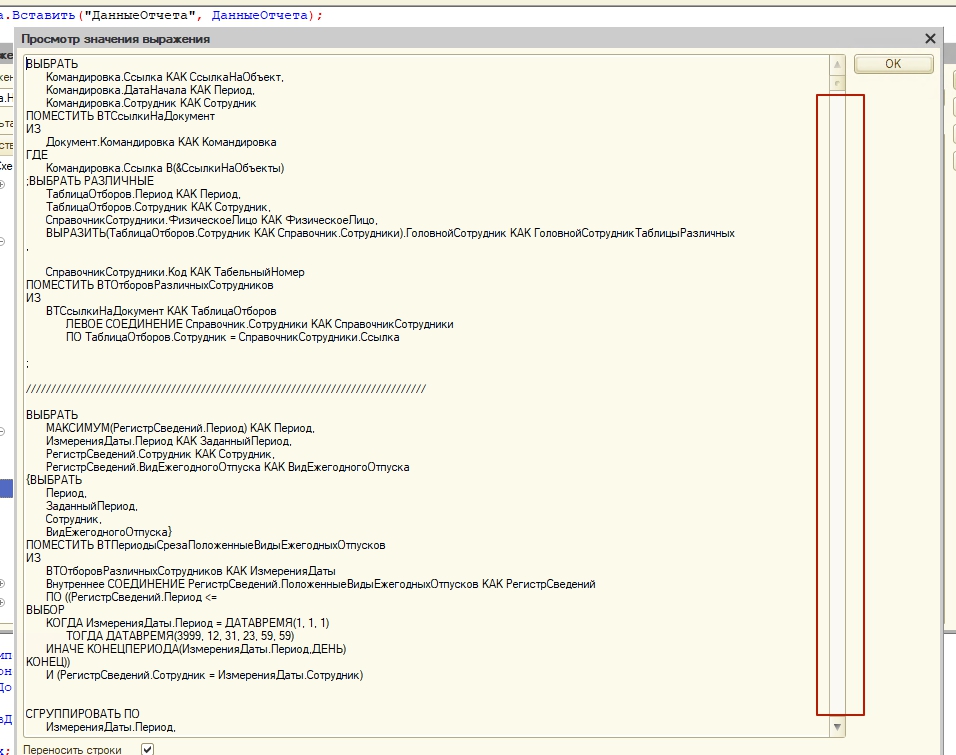Click the 'МАКСИМУМ(РегистрСведений.Период)' line
Screen dimensions: 956x755
[x=180, y=428]
